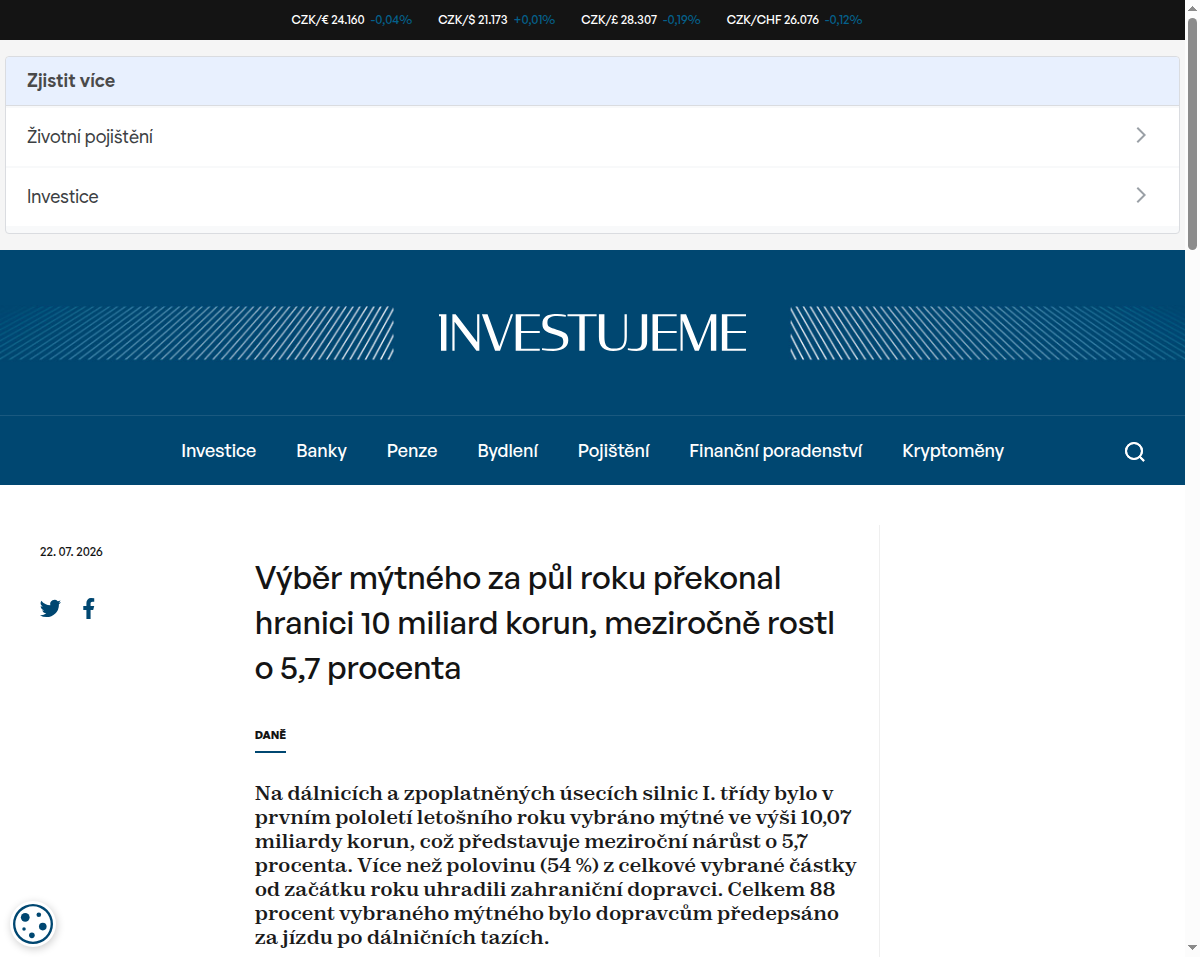This screenshot has height=957, width=1200.
Task: Open the Banky menu section
Action: tap(321, 451)
